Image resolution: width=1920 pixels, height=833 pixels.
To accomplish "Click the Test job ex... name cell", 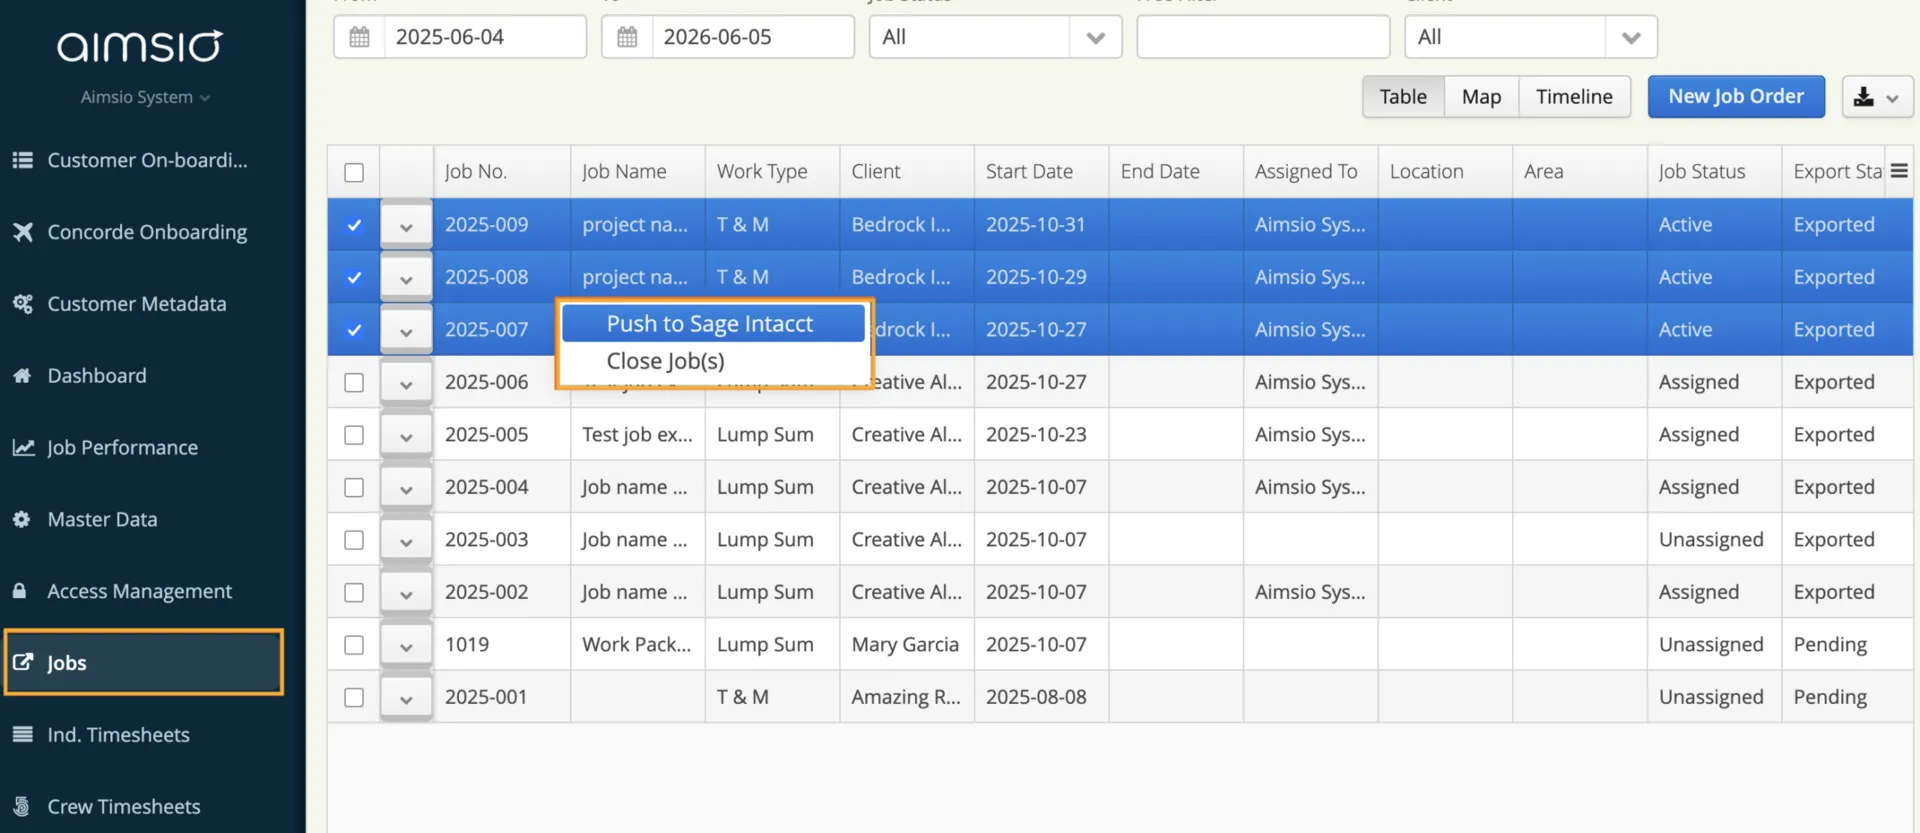I will click(x=637, y=435).
